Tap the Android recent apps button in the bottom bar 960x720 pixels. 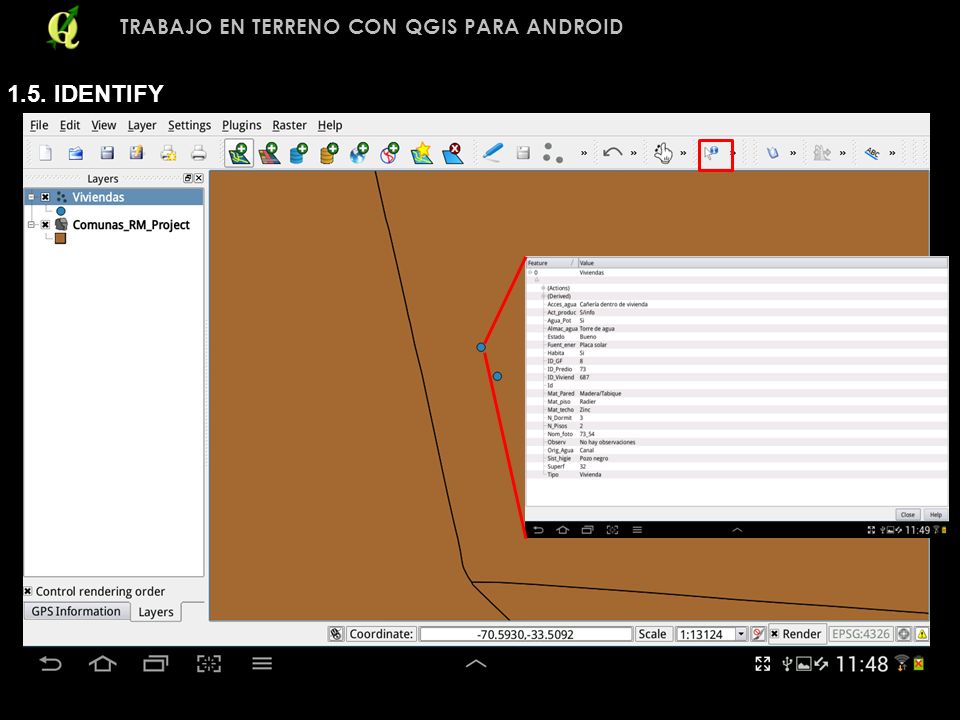[x=156, y=663]
